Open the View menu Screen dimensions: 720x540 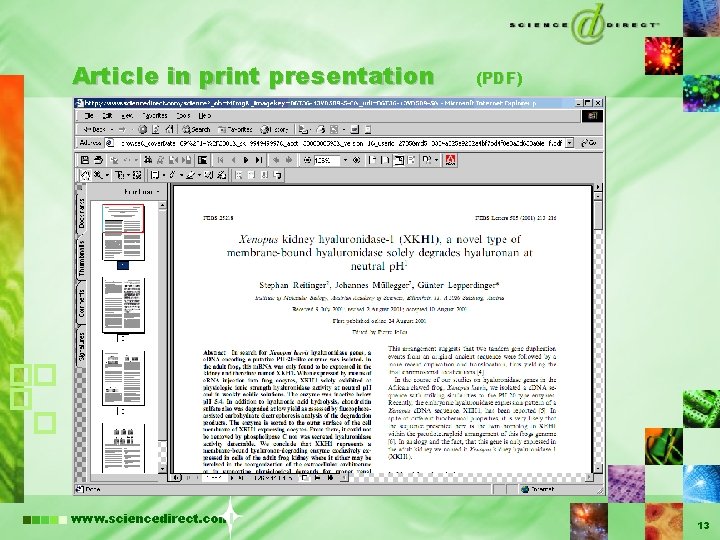pyautogui.click(x=127, y=116)
